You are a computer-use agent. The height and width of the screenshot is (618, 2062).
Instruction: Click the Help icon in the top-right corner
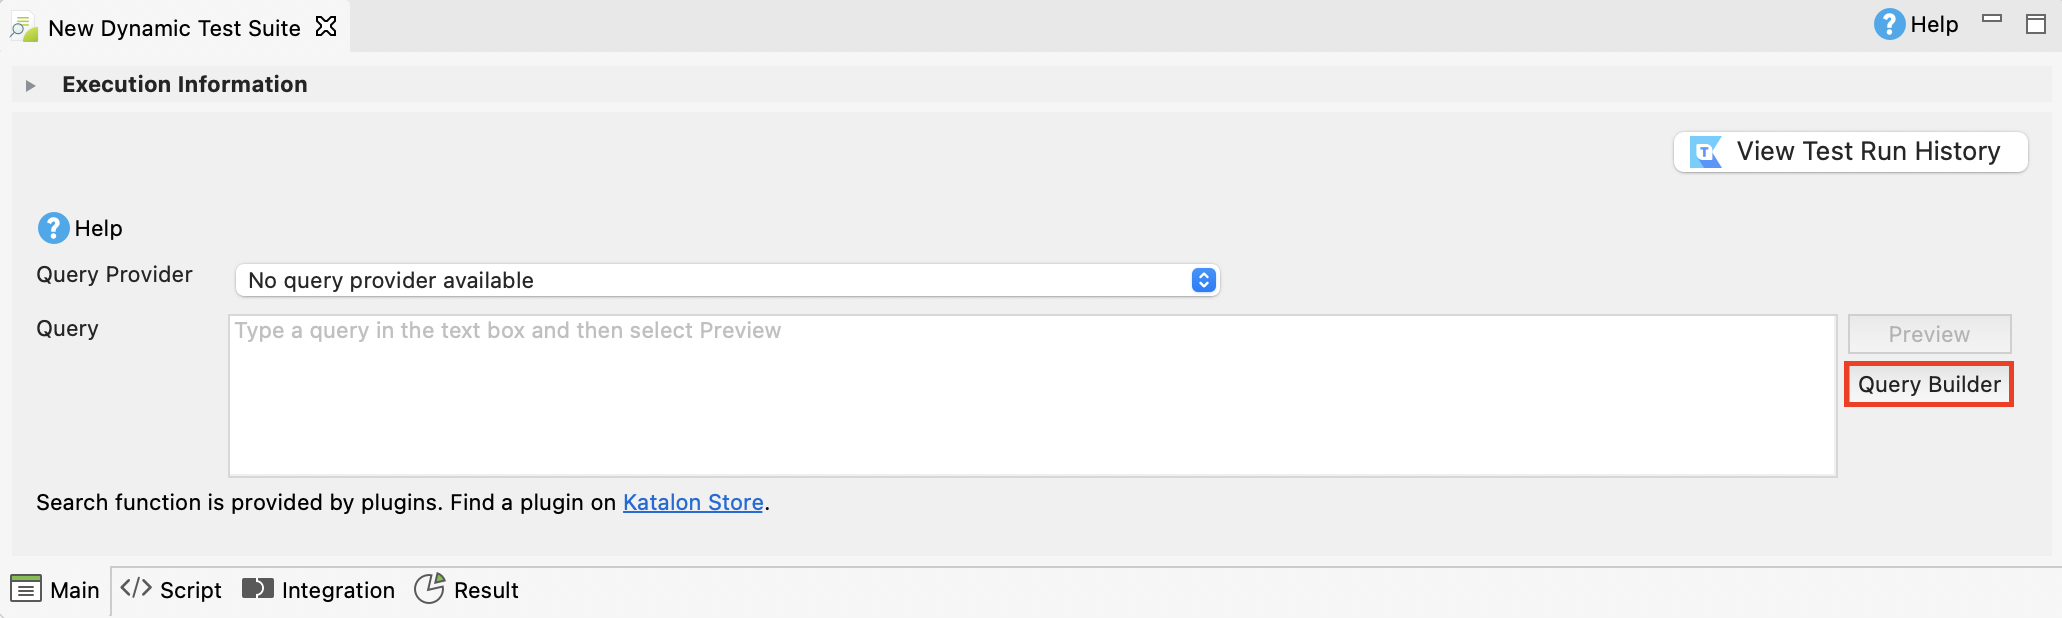(1888, 24)
